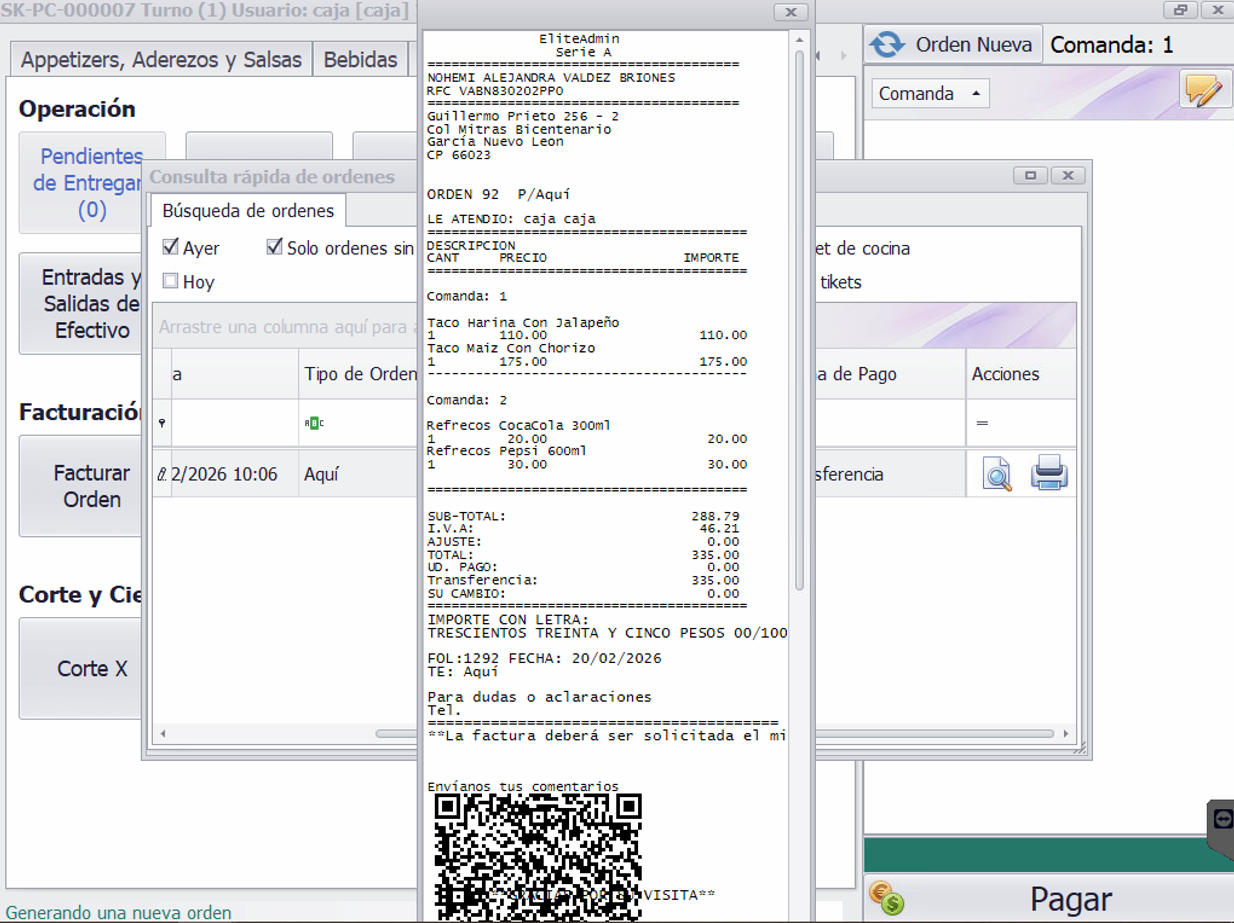Viewport: 1234px width, 923px height.
Task: Uncheck the Ayer checkbox
Action: (x=171, y=247)
